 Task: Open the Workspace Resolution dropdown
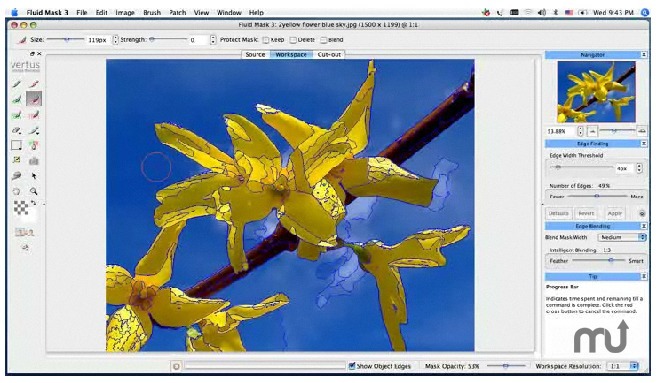[x=622, y=367]
